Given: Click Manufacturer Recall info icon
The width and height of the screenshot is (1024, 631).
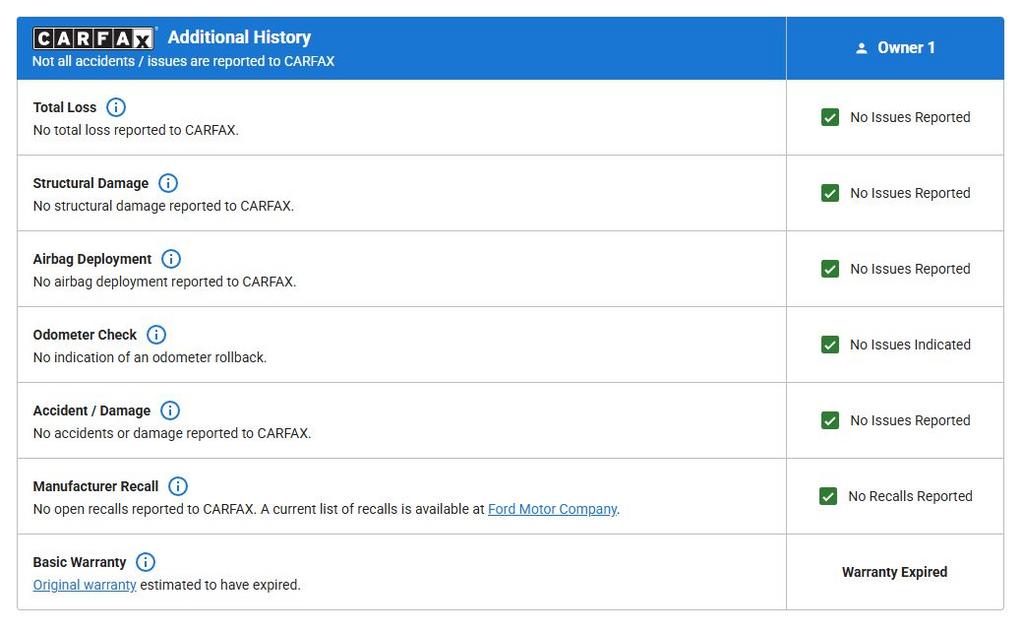Looking at the screenshot, I should pyautogui.click(x=178, y=487).
